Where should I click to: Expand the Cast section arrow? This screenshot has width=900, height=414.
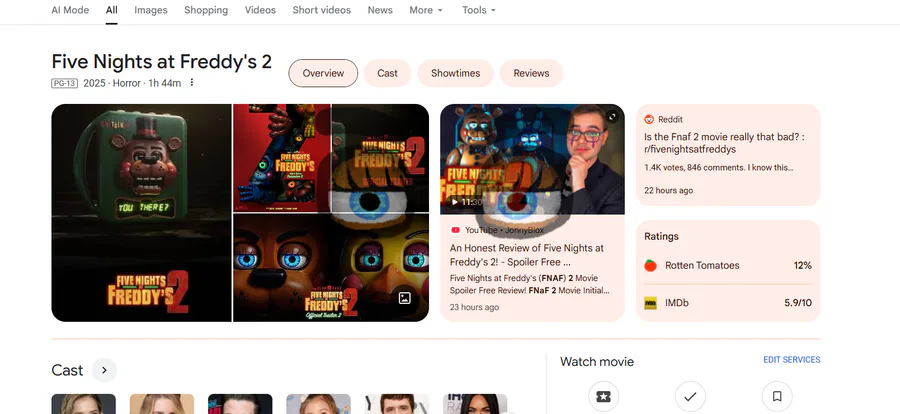(x=104, y=370)
